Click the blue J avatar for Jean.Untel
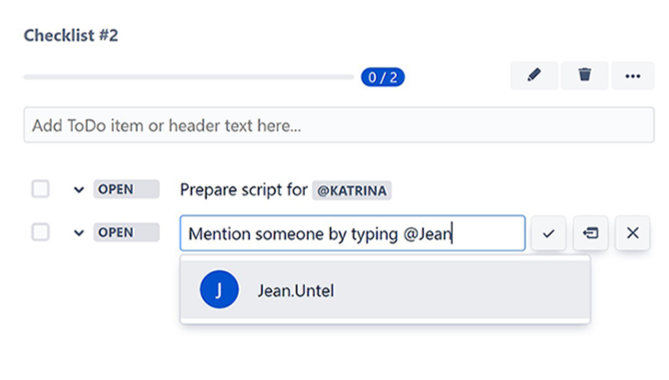The height and width of the screenshot is (380, 669). pos(219,290)
